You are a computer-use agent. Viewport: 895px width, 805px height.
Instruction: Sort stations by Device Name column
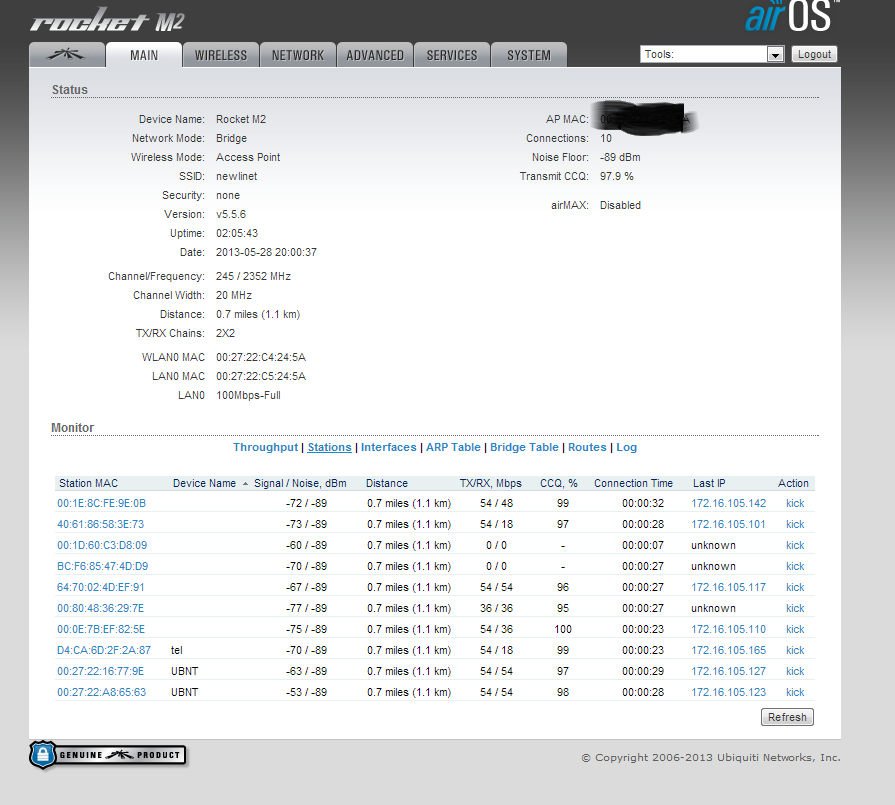204,483
